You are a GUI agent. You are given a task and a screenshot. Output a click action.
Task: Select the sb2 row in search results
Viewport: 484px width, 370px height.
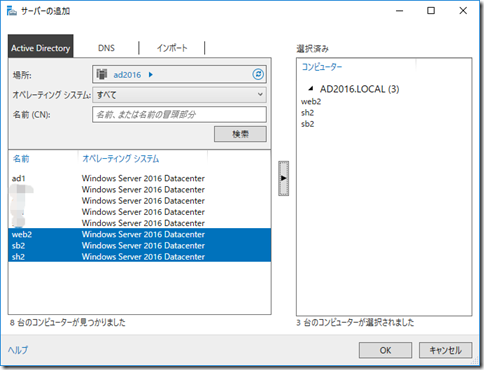point(140,245)
